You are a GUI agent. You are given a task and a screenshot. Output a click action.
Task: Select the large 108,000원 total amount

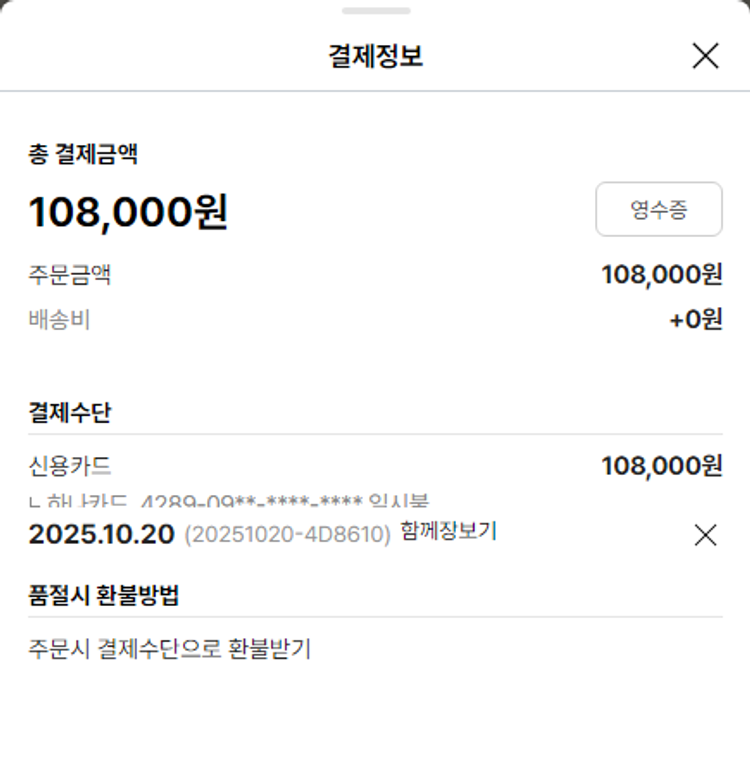click(x=128, y=212)
